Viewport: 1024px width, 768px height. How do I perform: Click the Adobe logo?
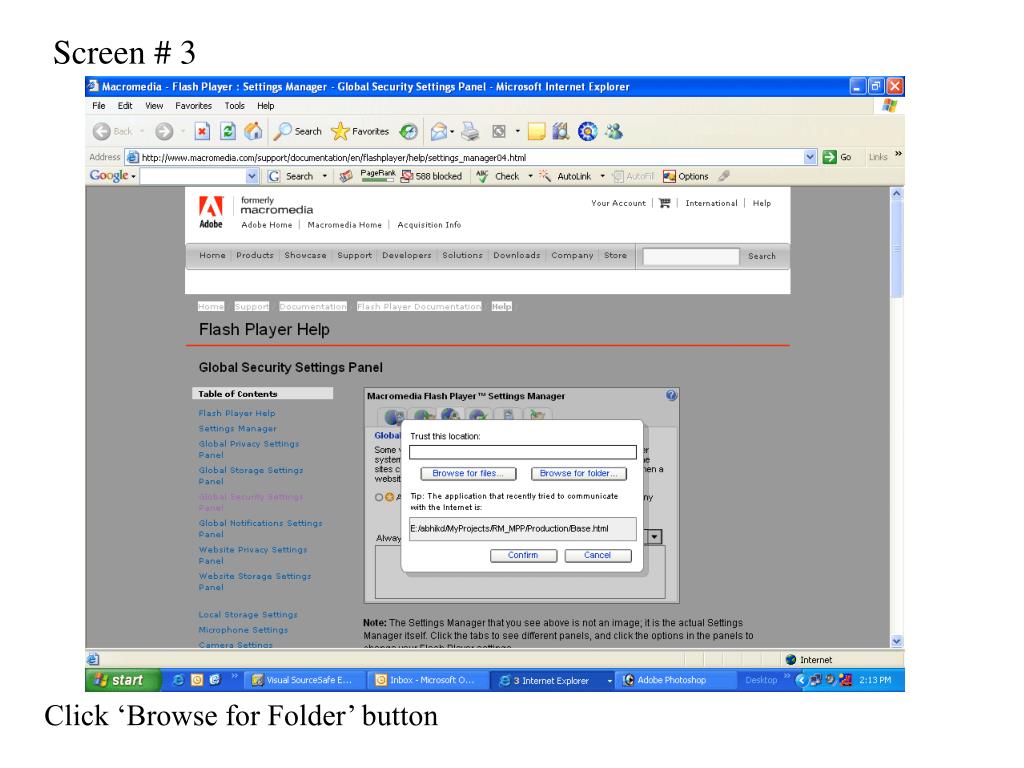pyautogui.click(x=211, y=212)
